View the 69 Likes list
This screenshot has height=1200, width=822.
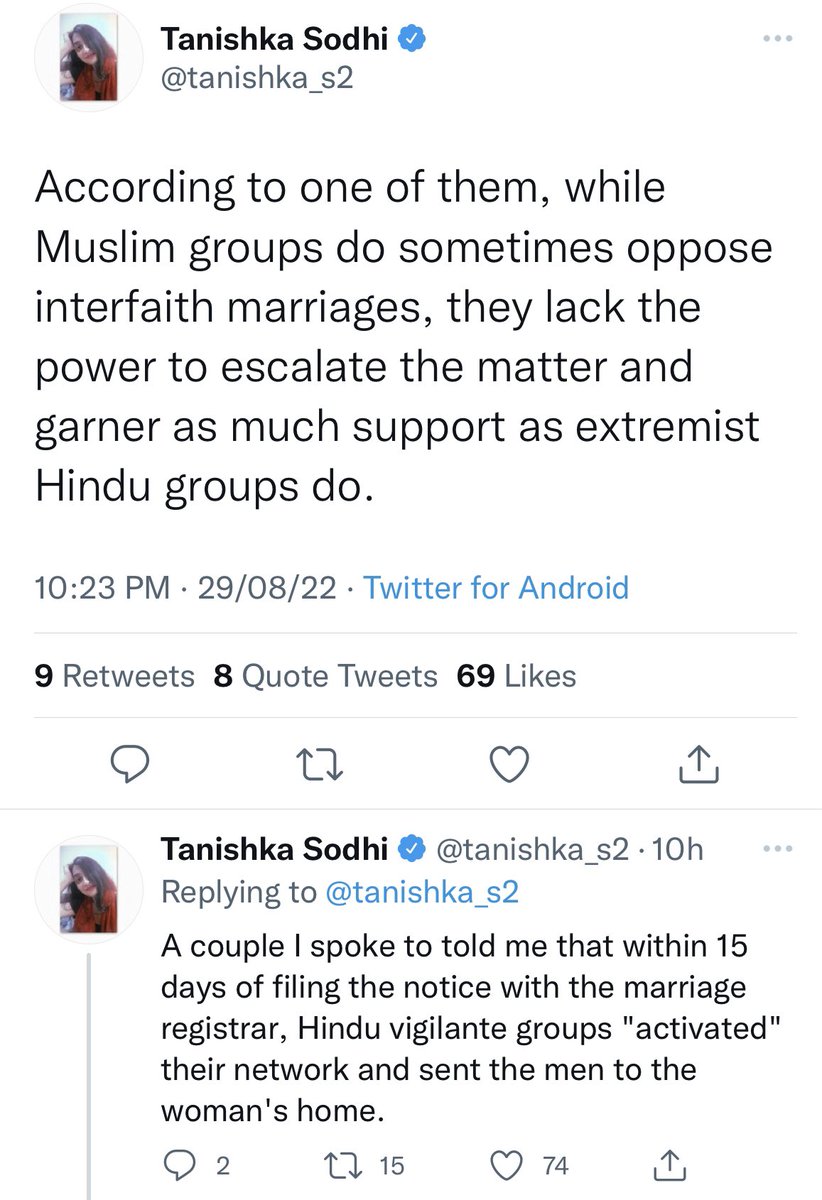tap(516, 677)
